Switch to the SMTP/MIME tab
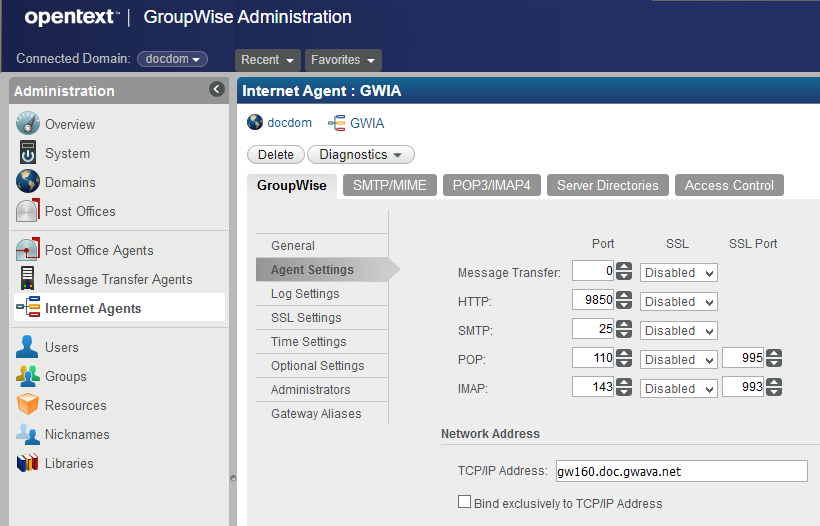This screenshot has height=526, width=820. (390, 185)
